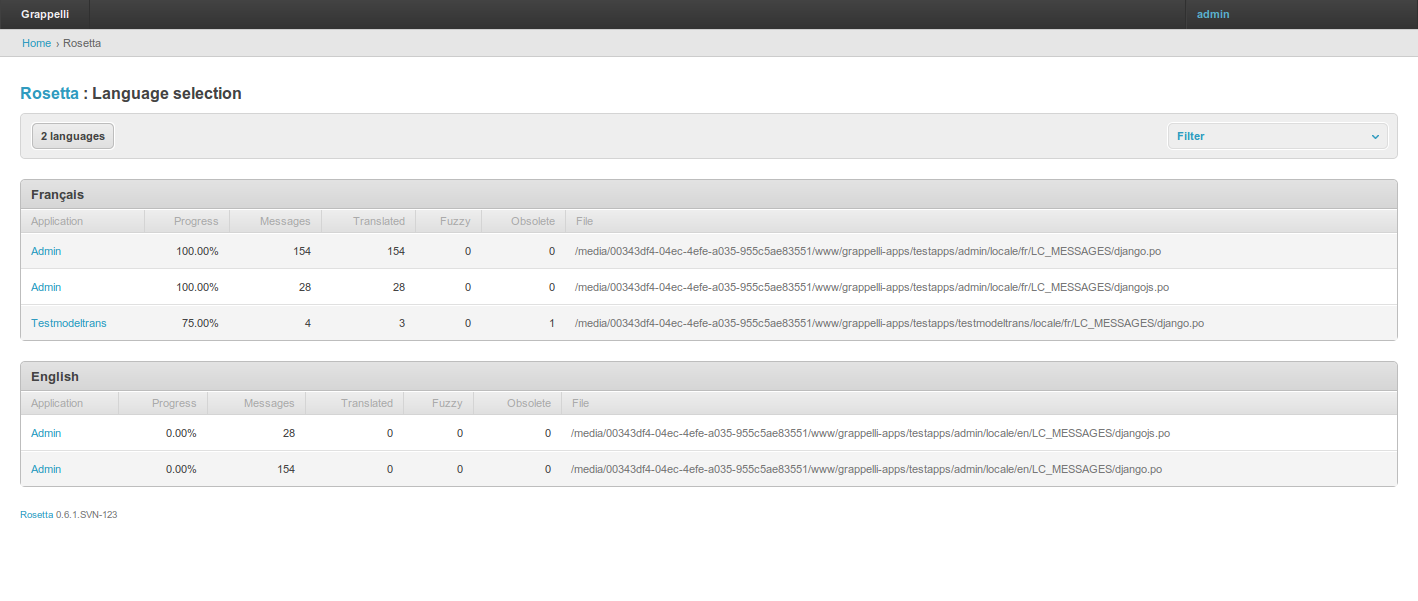This screenshot has height=601, width=1418.
Task: Click the en admin django.po file path
Action: tap(866, 469)
